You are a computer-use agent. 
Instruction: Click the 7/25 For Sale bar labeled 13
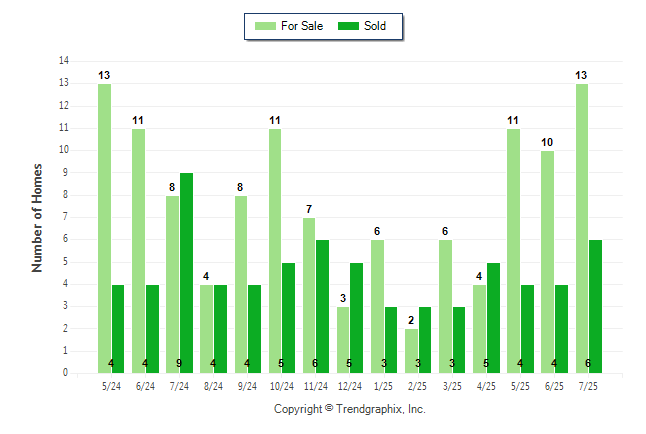point(582,229)
